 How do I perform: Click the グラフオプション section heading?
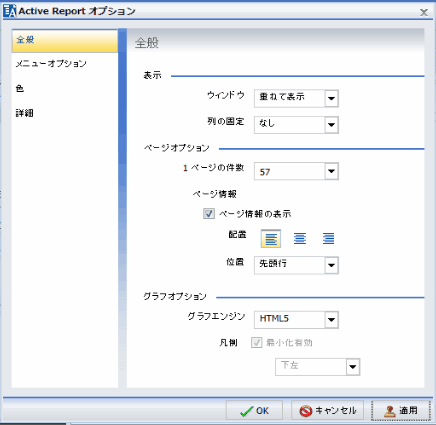click(x=175, y=296)
